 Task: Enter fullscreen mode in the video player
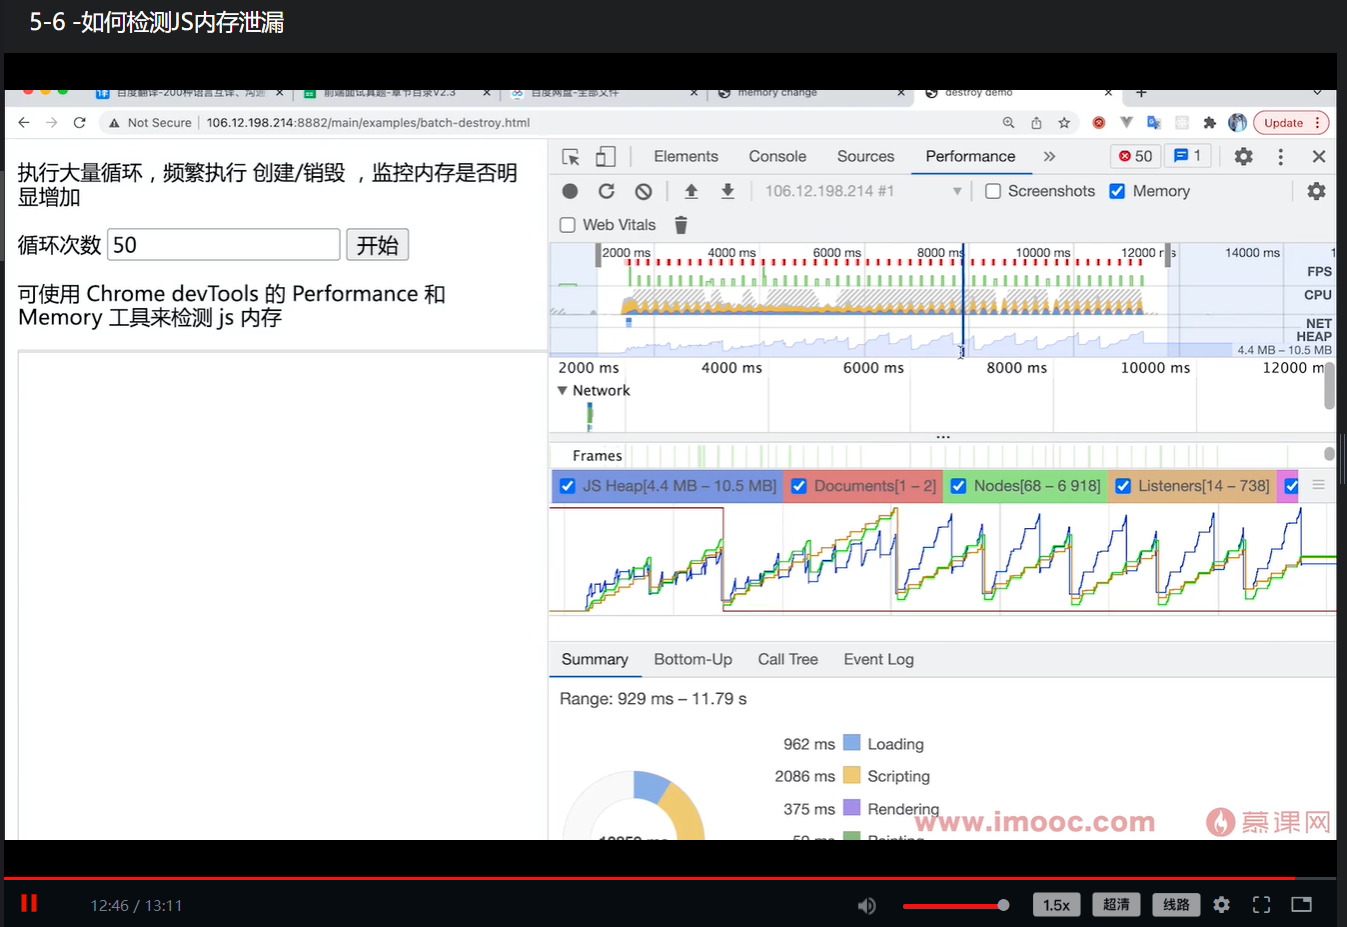tap(1262, 905)
